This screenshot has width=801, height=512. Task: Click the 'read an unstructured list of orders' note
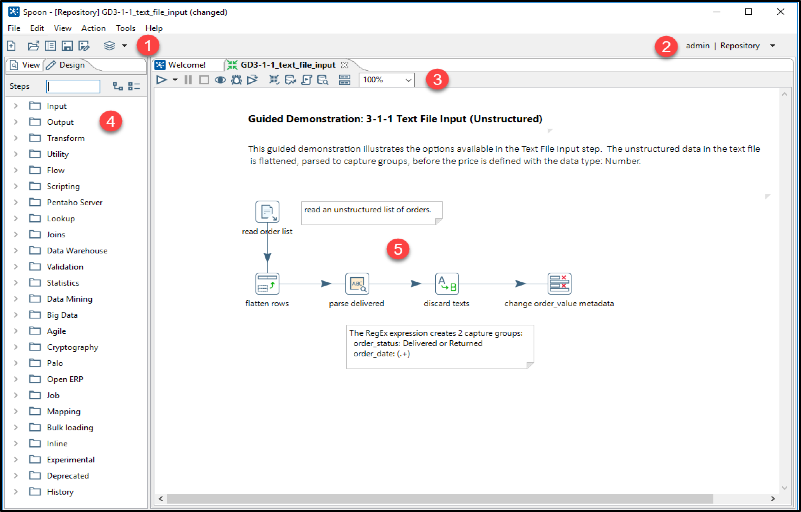pyautogui.click(x=372, y=213)
